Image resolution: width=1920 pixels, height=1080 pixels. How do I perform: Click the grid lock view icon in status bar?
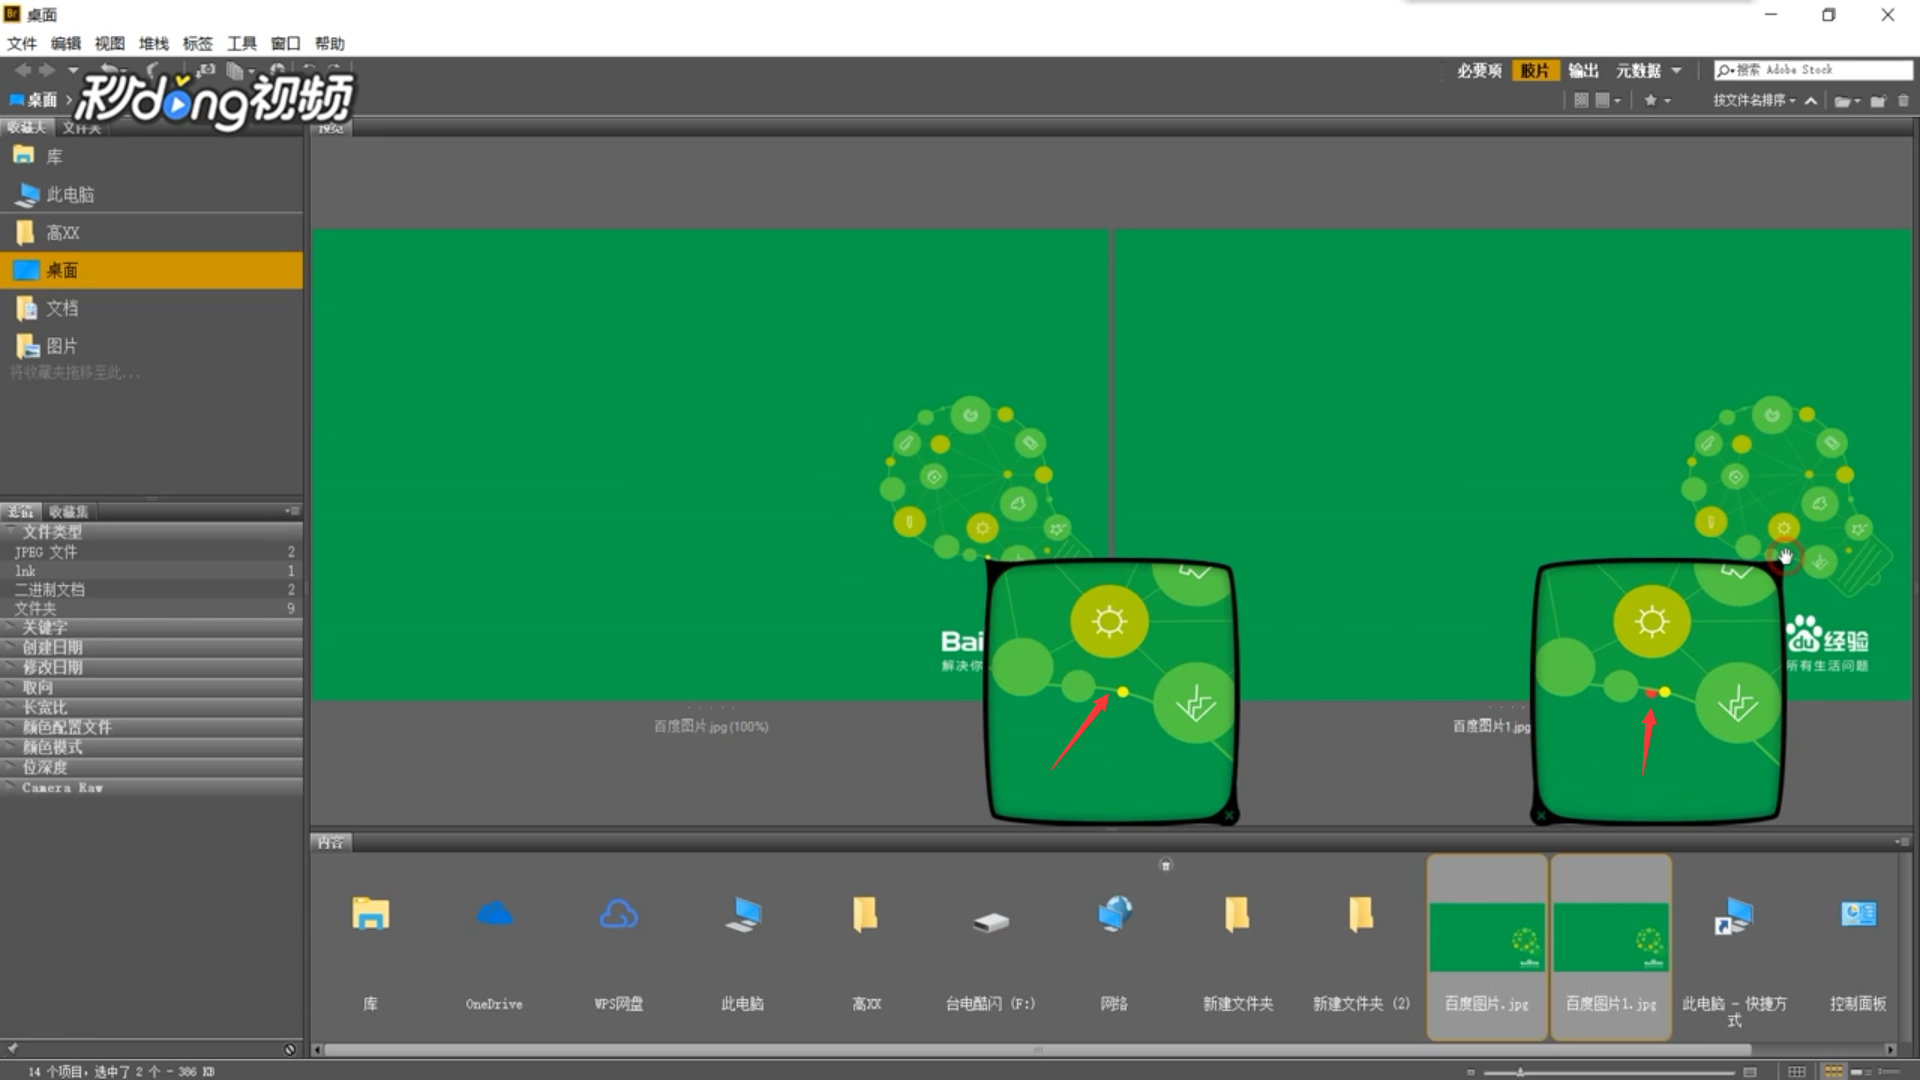1797,1071
